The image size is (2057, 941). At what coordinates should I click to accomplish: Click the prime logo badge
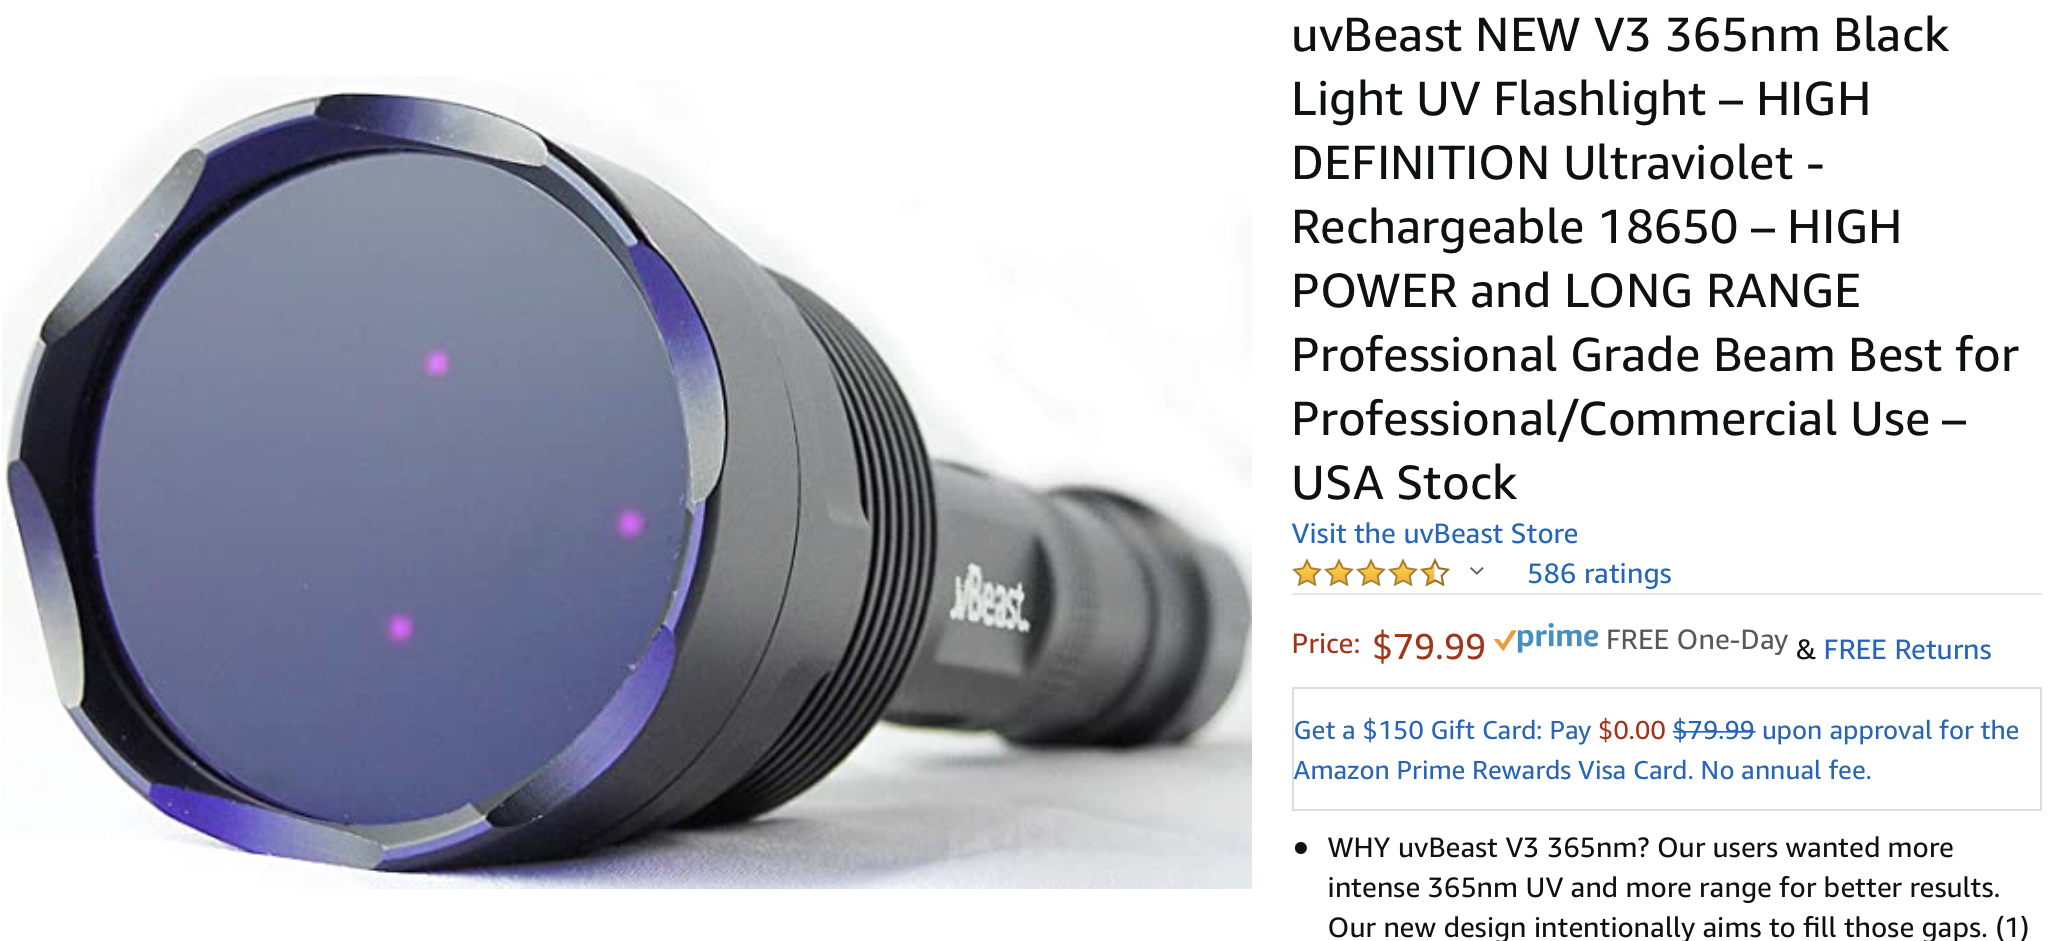[x=1546, y=638]
